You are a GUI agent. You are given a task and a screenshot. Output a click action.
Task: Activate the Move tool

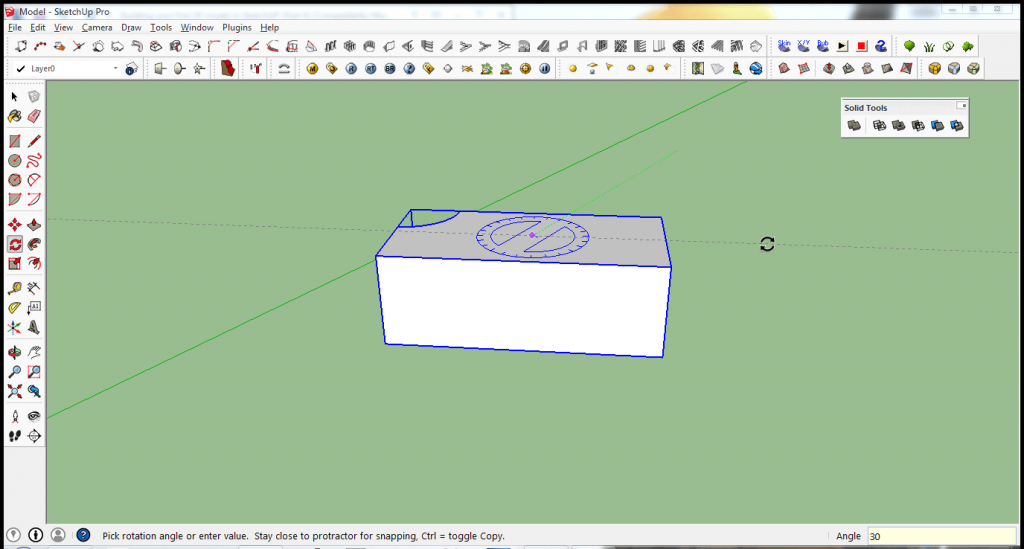pyautogui.click(x=14, y=225)
